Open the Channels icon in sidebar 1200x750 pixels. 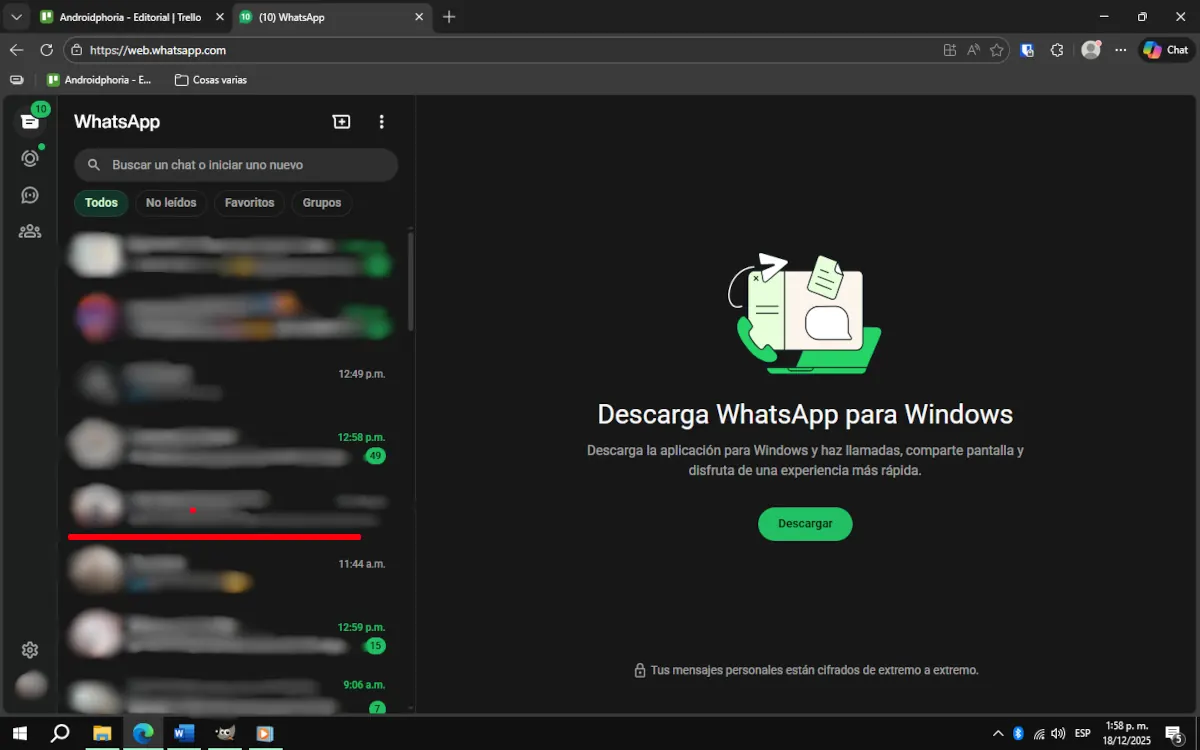pos(29,194)
